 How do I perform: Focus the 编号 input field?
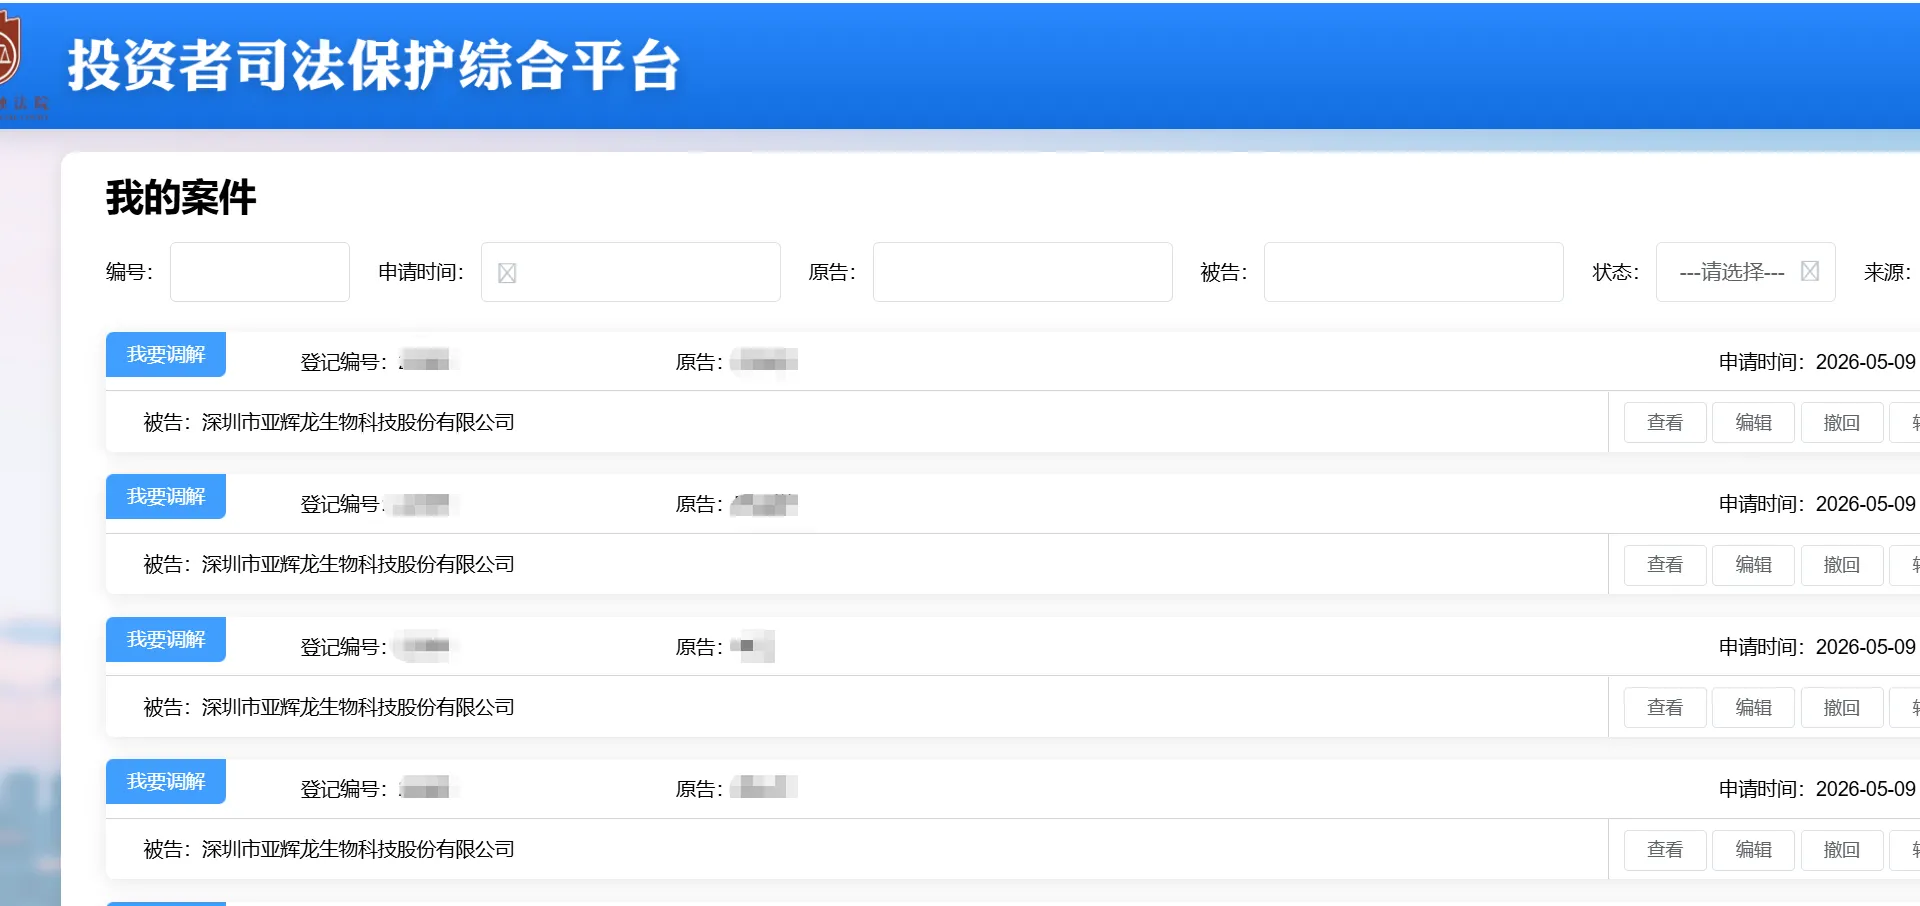click(x=260, y=272)
